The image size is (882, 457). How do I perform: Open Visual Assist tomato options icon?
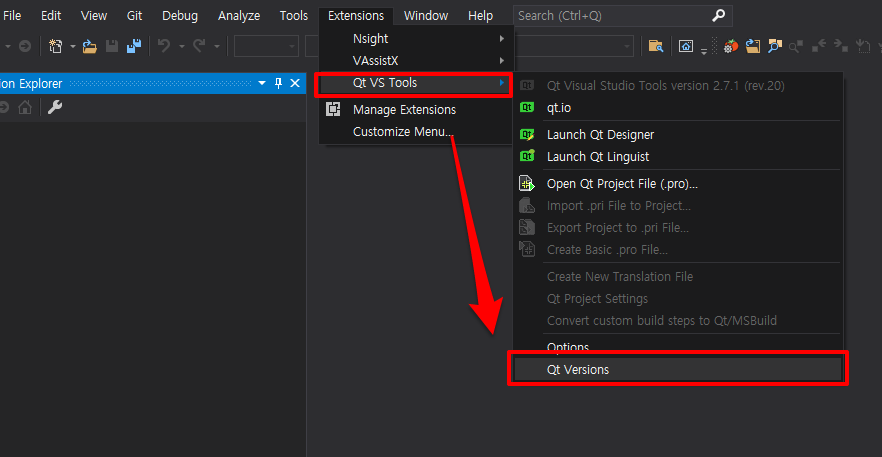731,46
